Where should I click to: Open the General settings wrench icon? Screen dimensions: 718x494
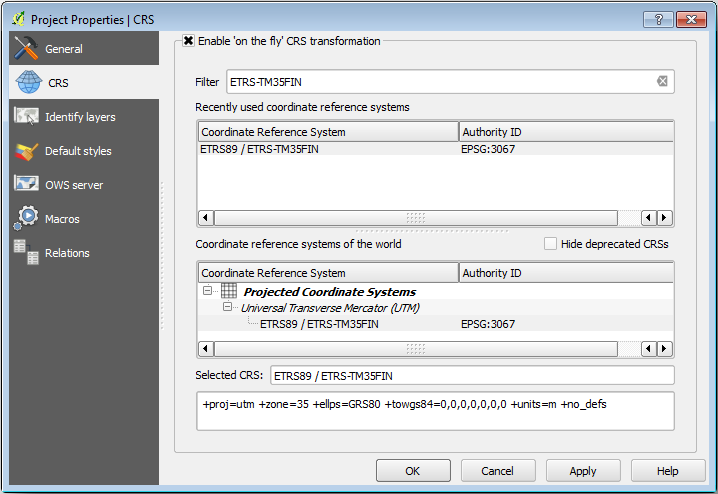27,49
